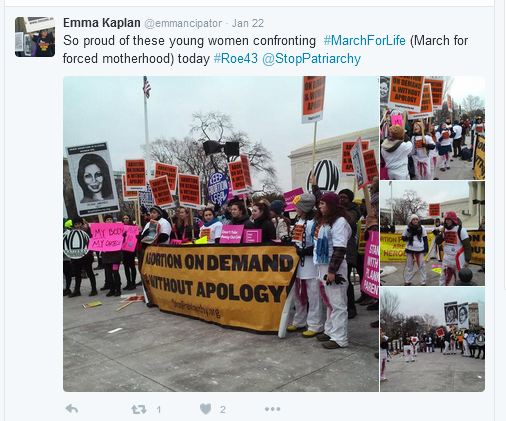Click the tweet text body
The image size is (506, 421).
[x=265, y=50]
